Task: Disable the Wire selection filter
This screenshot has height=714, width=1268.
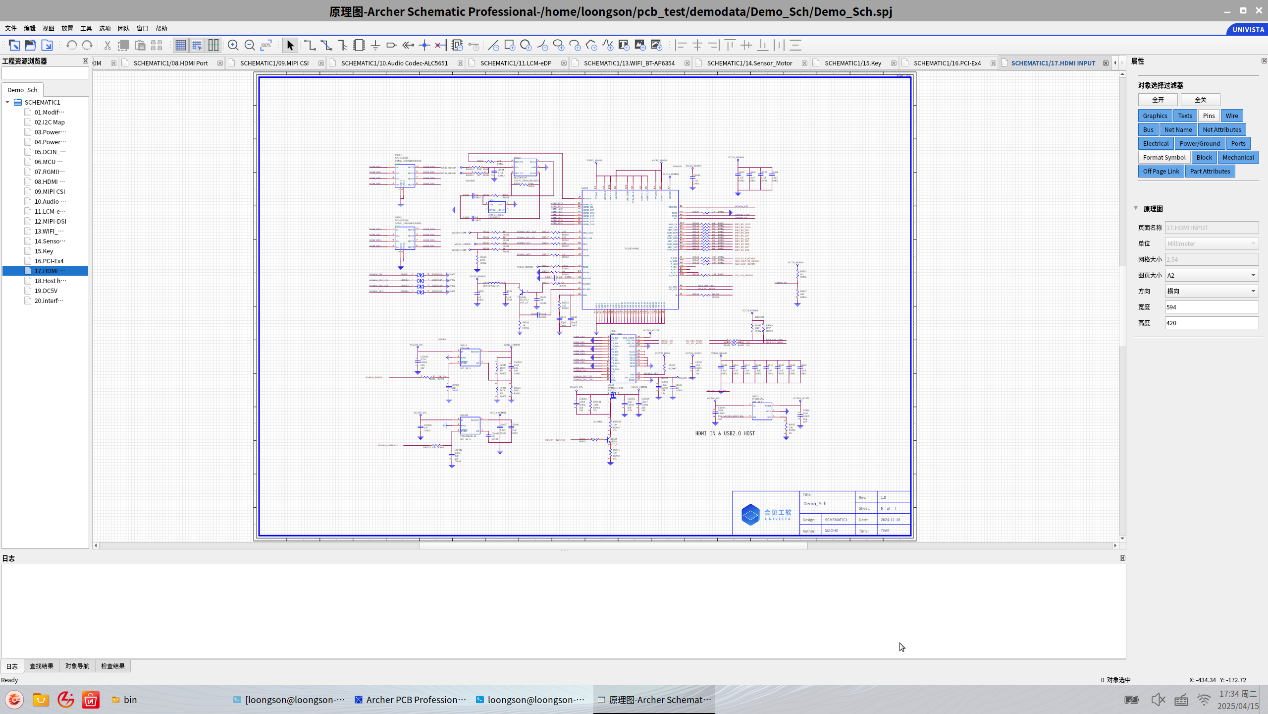Action: coord(1232,116)
